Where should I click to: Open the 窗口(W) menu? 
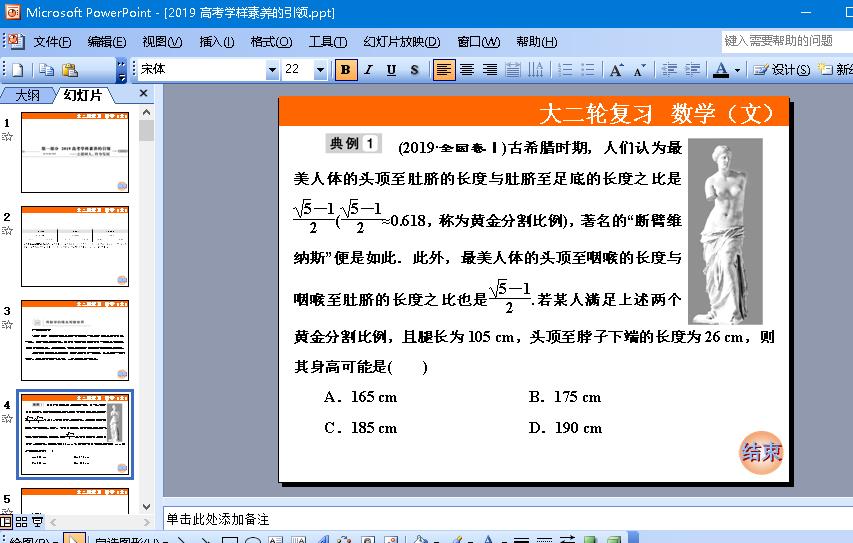pyautogui.click(x=478, y=42)
